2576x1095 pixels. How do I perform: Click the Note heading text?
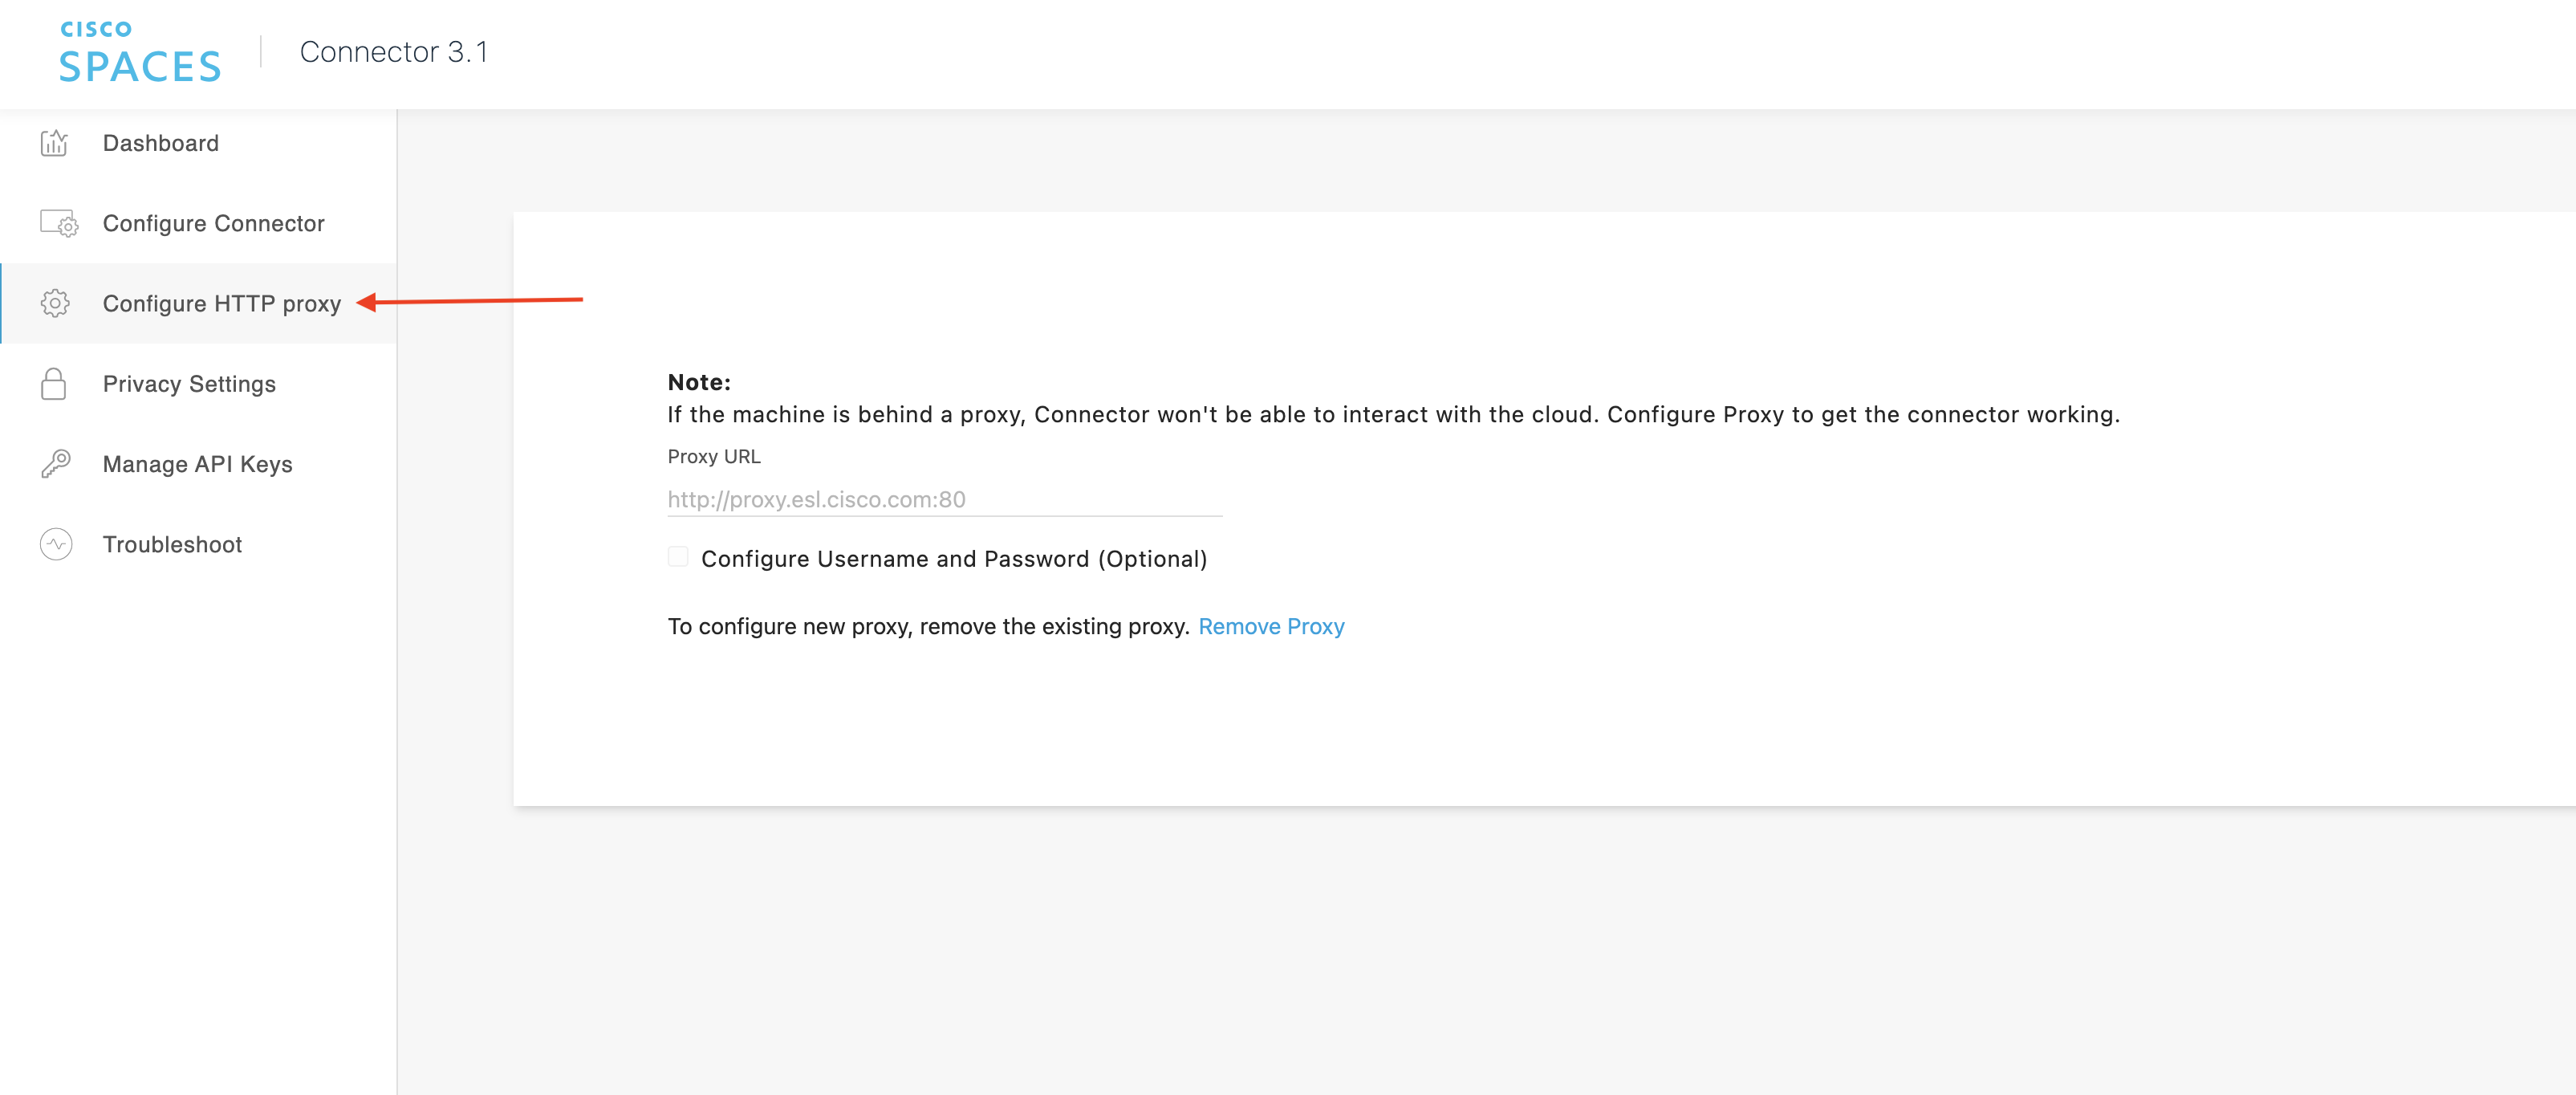[x=699, y=382]
